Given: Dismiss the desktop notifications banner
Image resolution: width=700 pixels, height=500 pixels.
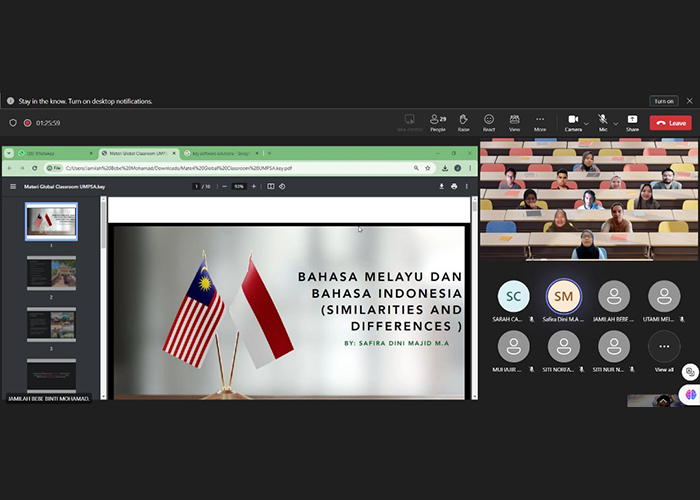Looking at the screenshot, I should 690,101.
